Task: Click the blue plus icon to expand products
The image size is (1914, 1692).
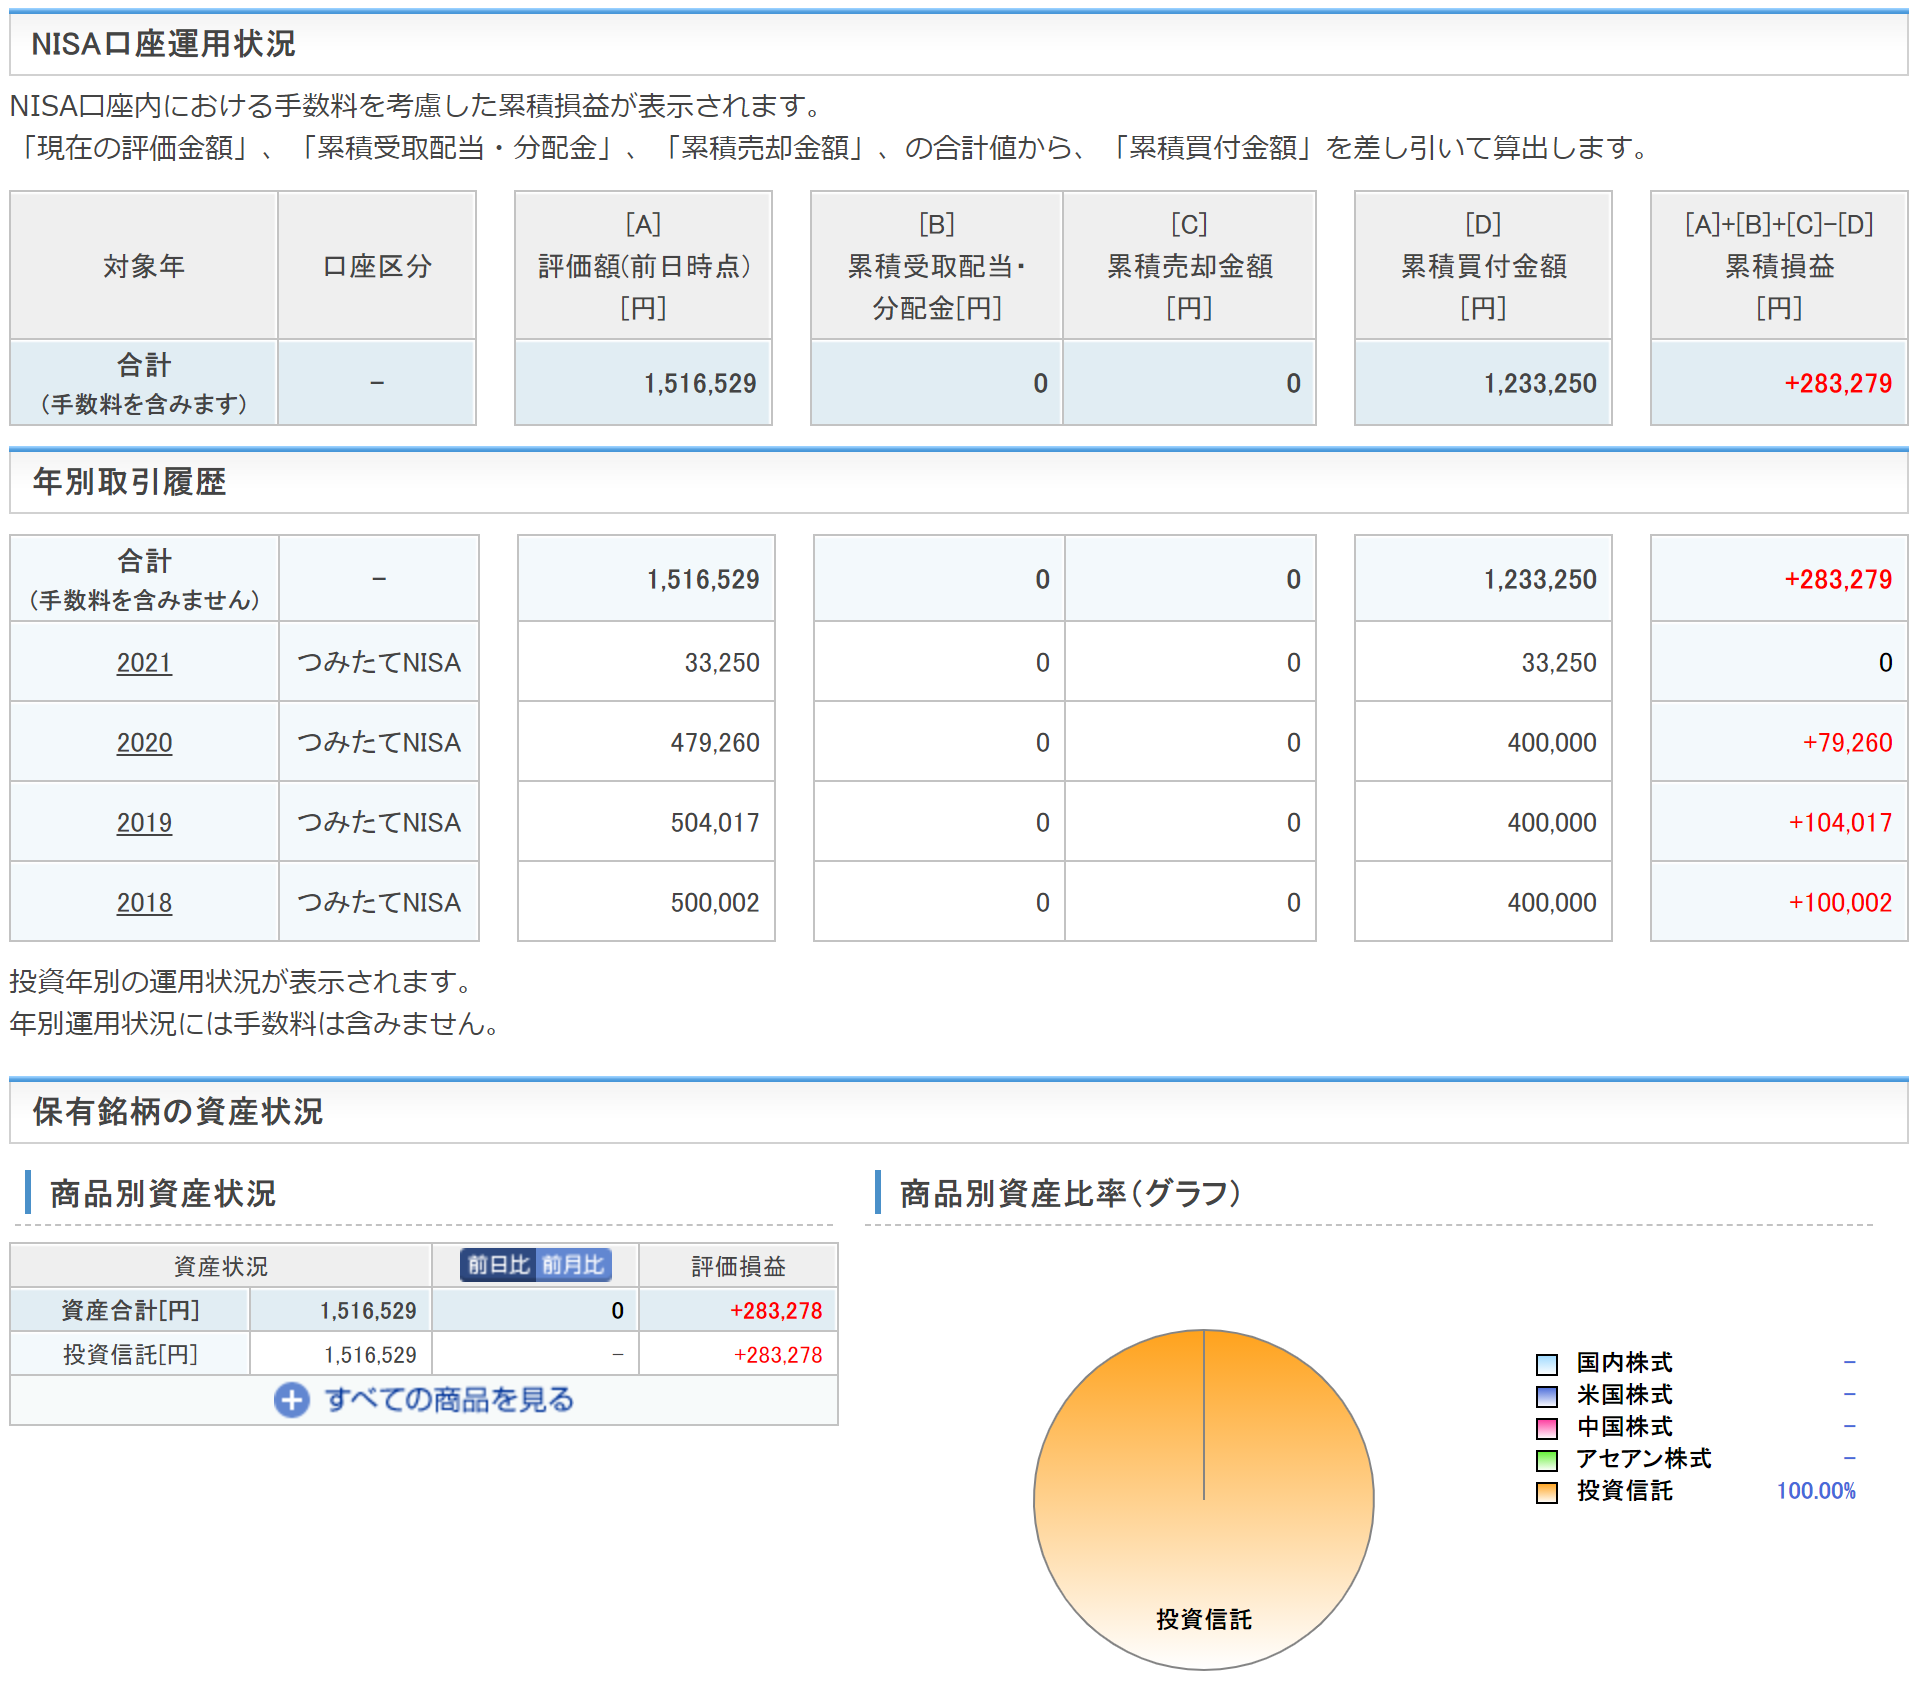Action: pos(291,1400)
